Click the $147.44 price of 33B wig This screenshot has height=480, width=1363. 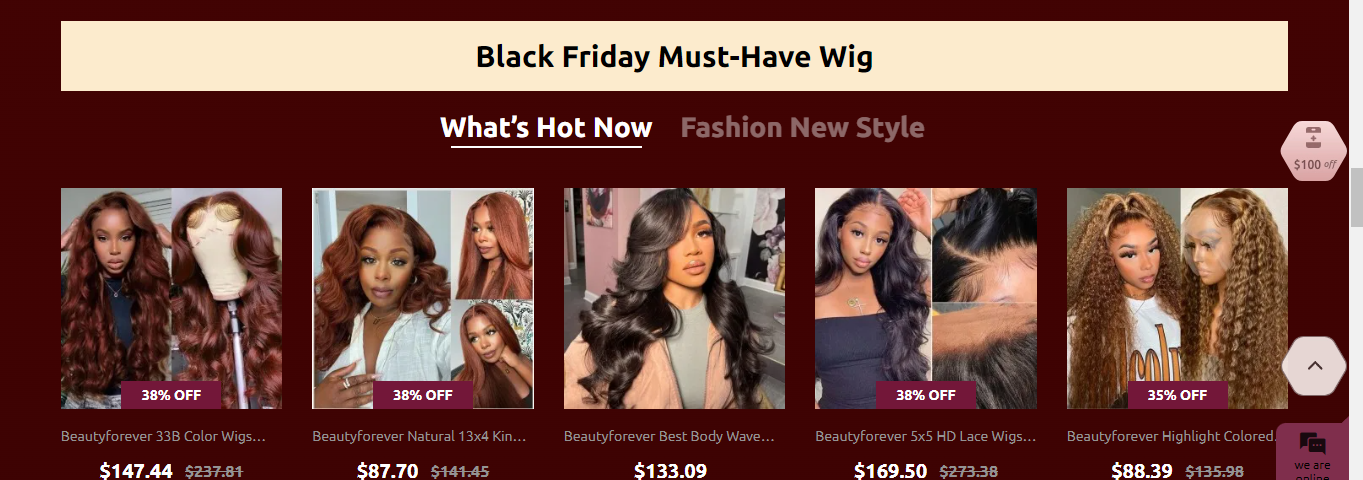point(136,471)
